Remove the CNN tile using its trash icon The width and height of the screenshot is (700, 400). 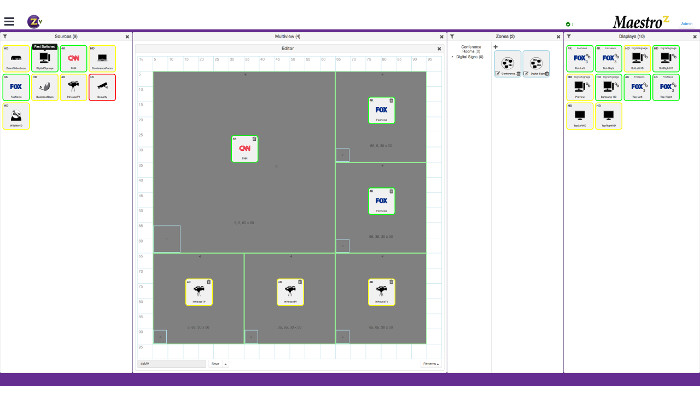pos(254,139)
